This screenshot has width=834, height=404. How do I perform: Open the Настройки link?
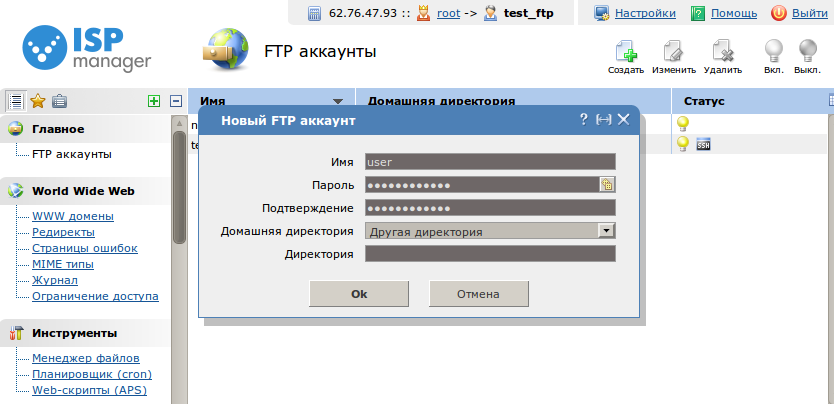(x=645, y=13)
